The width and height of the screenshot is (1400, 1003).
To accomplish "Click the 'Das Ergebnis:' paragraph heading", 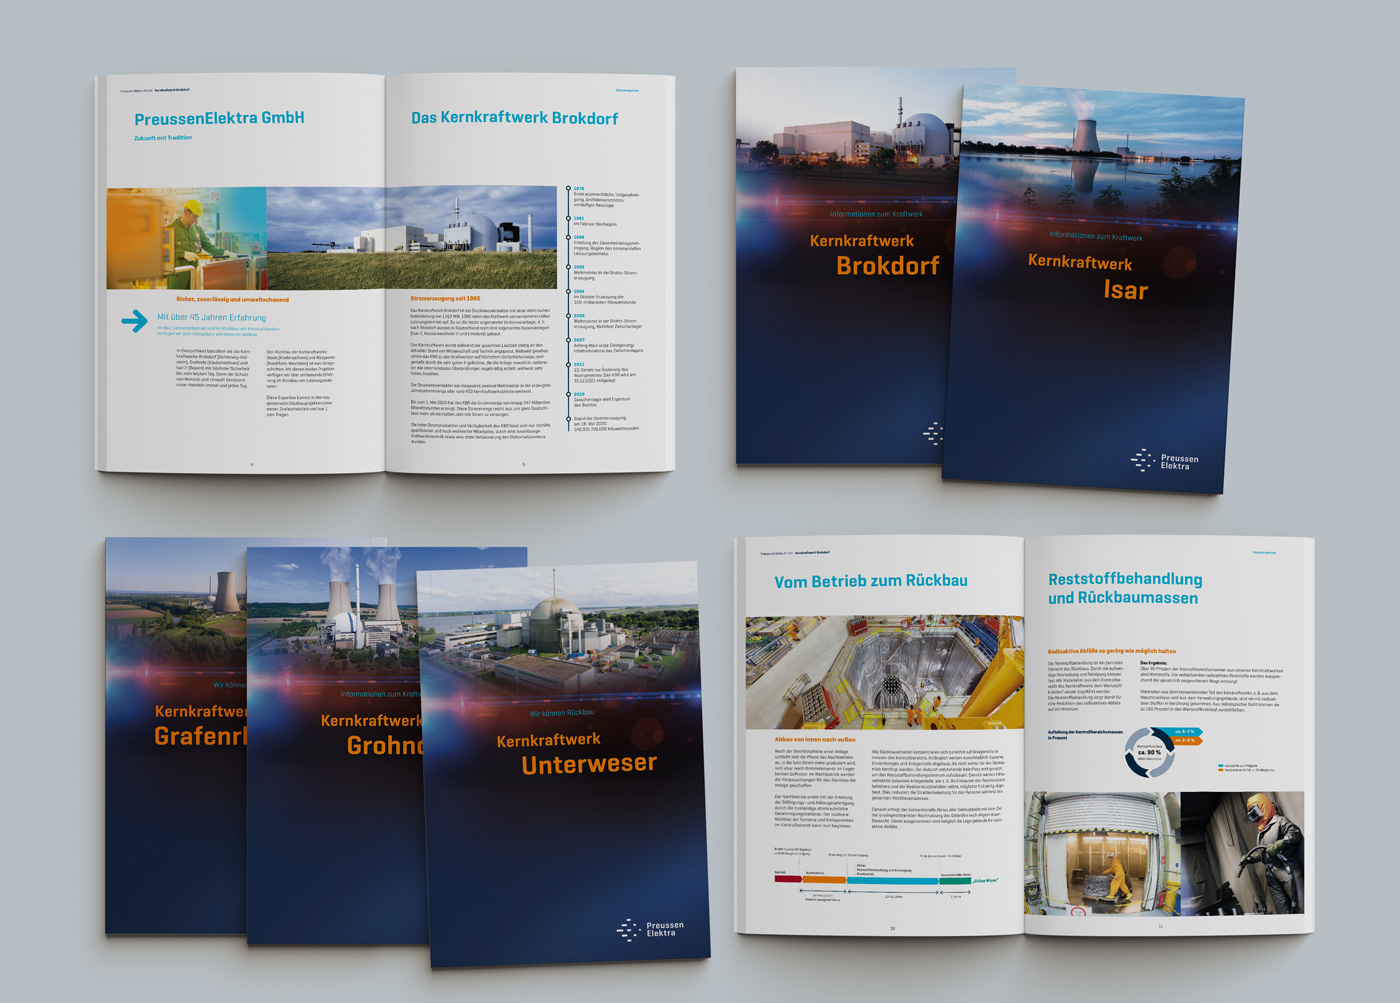I will tap(1153, 663).
